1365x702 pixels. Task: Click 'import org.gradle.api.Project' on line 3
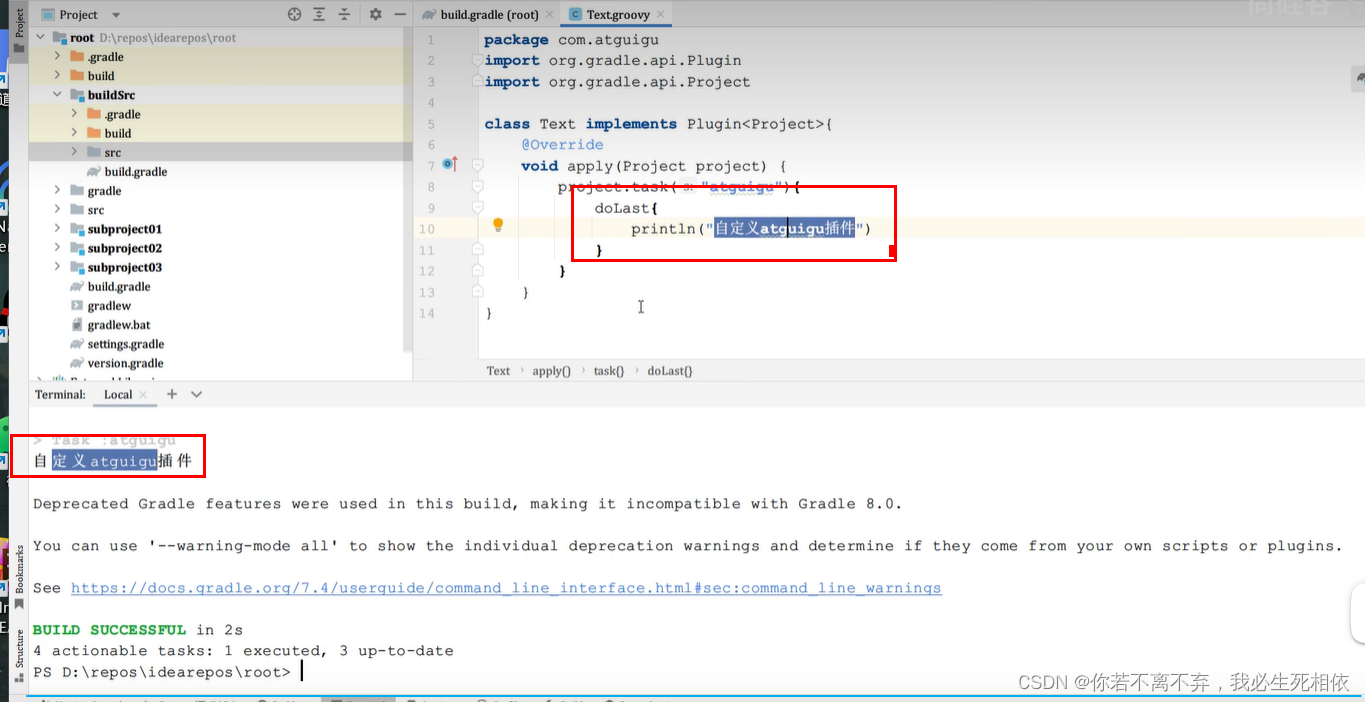[617, 82]
